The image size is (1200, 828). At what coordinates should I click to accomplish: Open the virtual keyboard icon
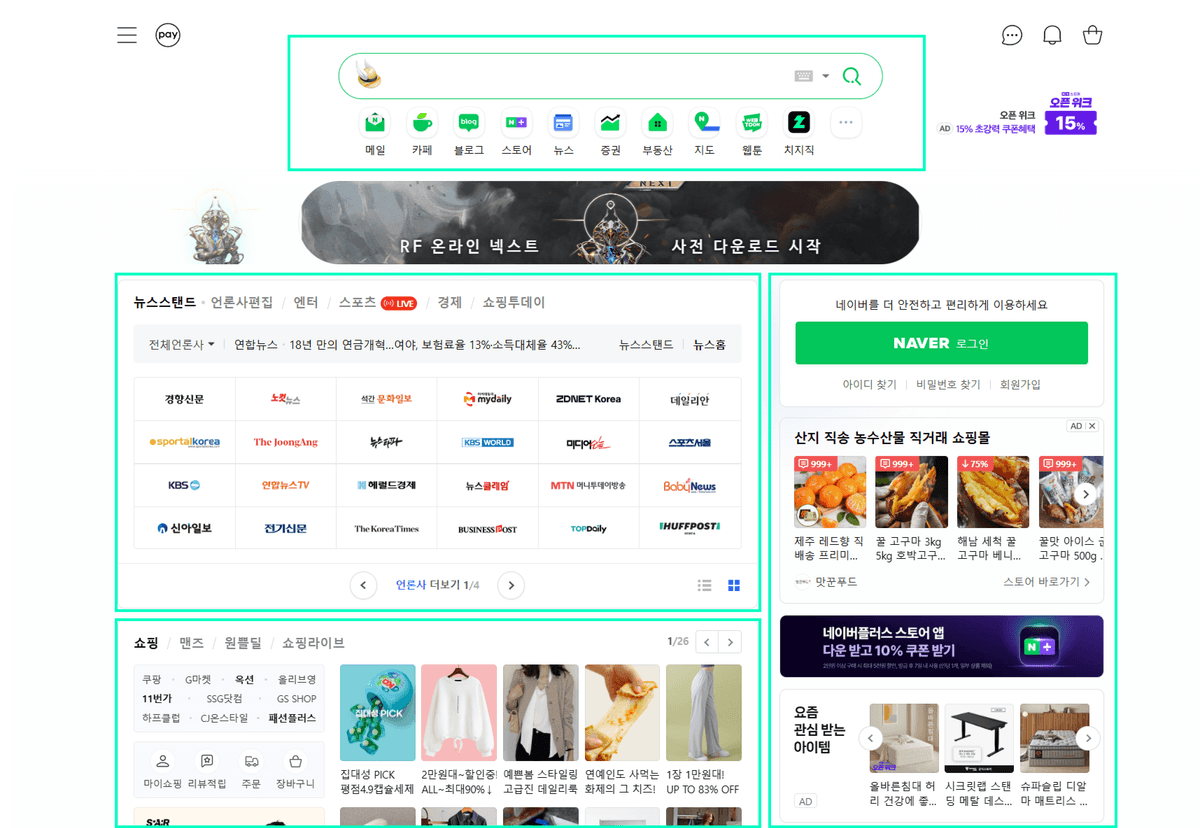click(x=804, y=76)
